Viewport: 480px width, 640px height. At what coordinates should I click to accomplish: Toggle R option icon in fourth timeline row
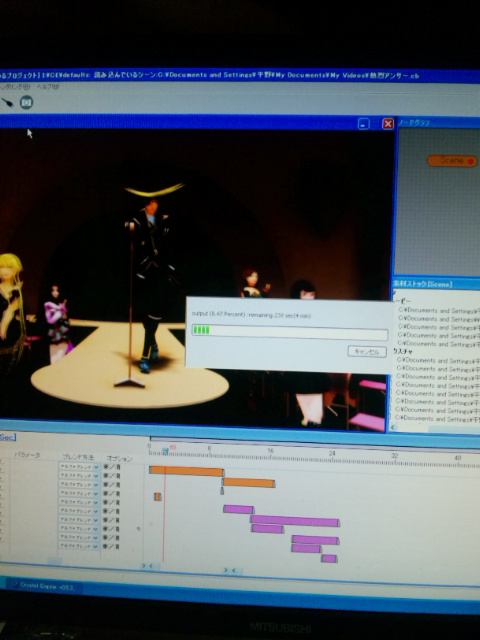tap(118, 493)
